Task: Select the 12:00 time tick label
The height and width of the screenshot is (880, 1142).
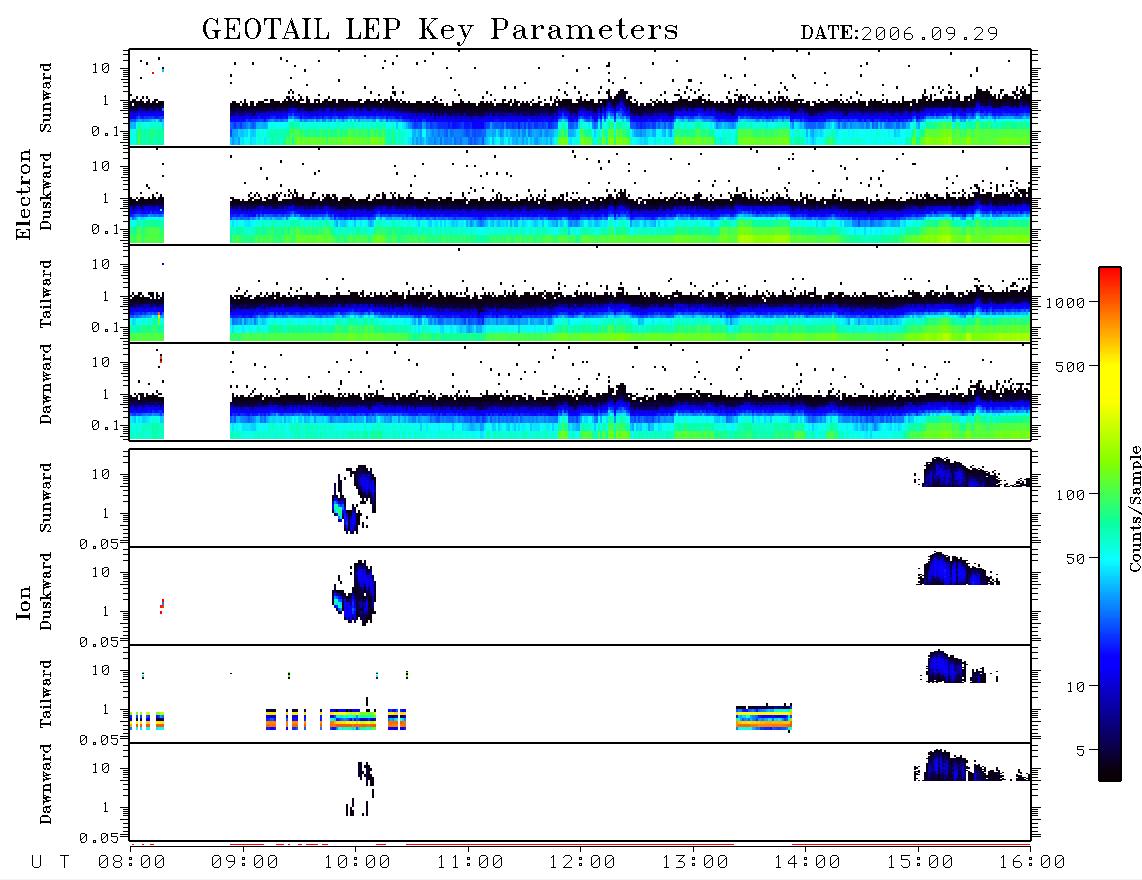Action: point(583,862)
